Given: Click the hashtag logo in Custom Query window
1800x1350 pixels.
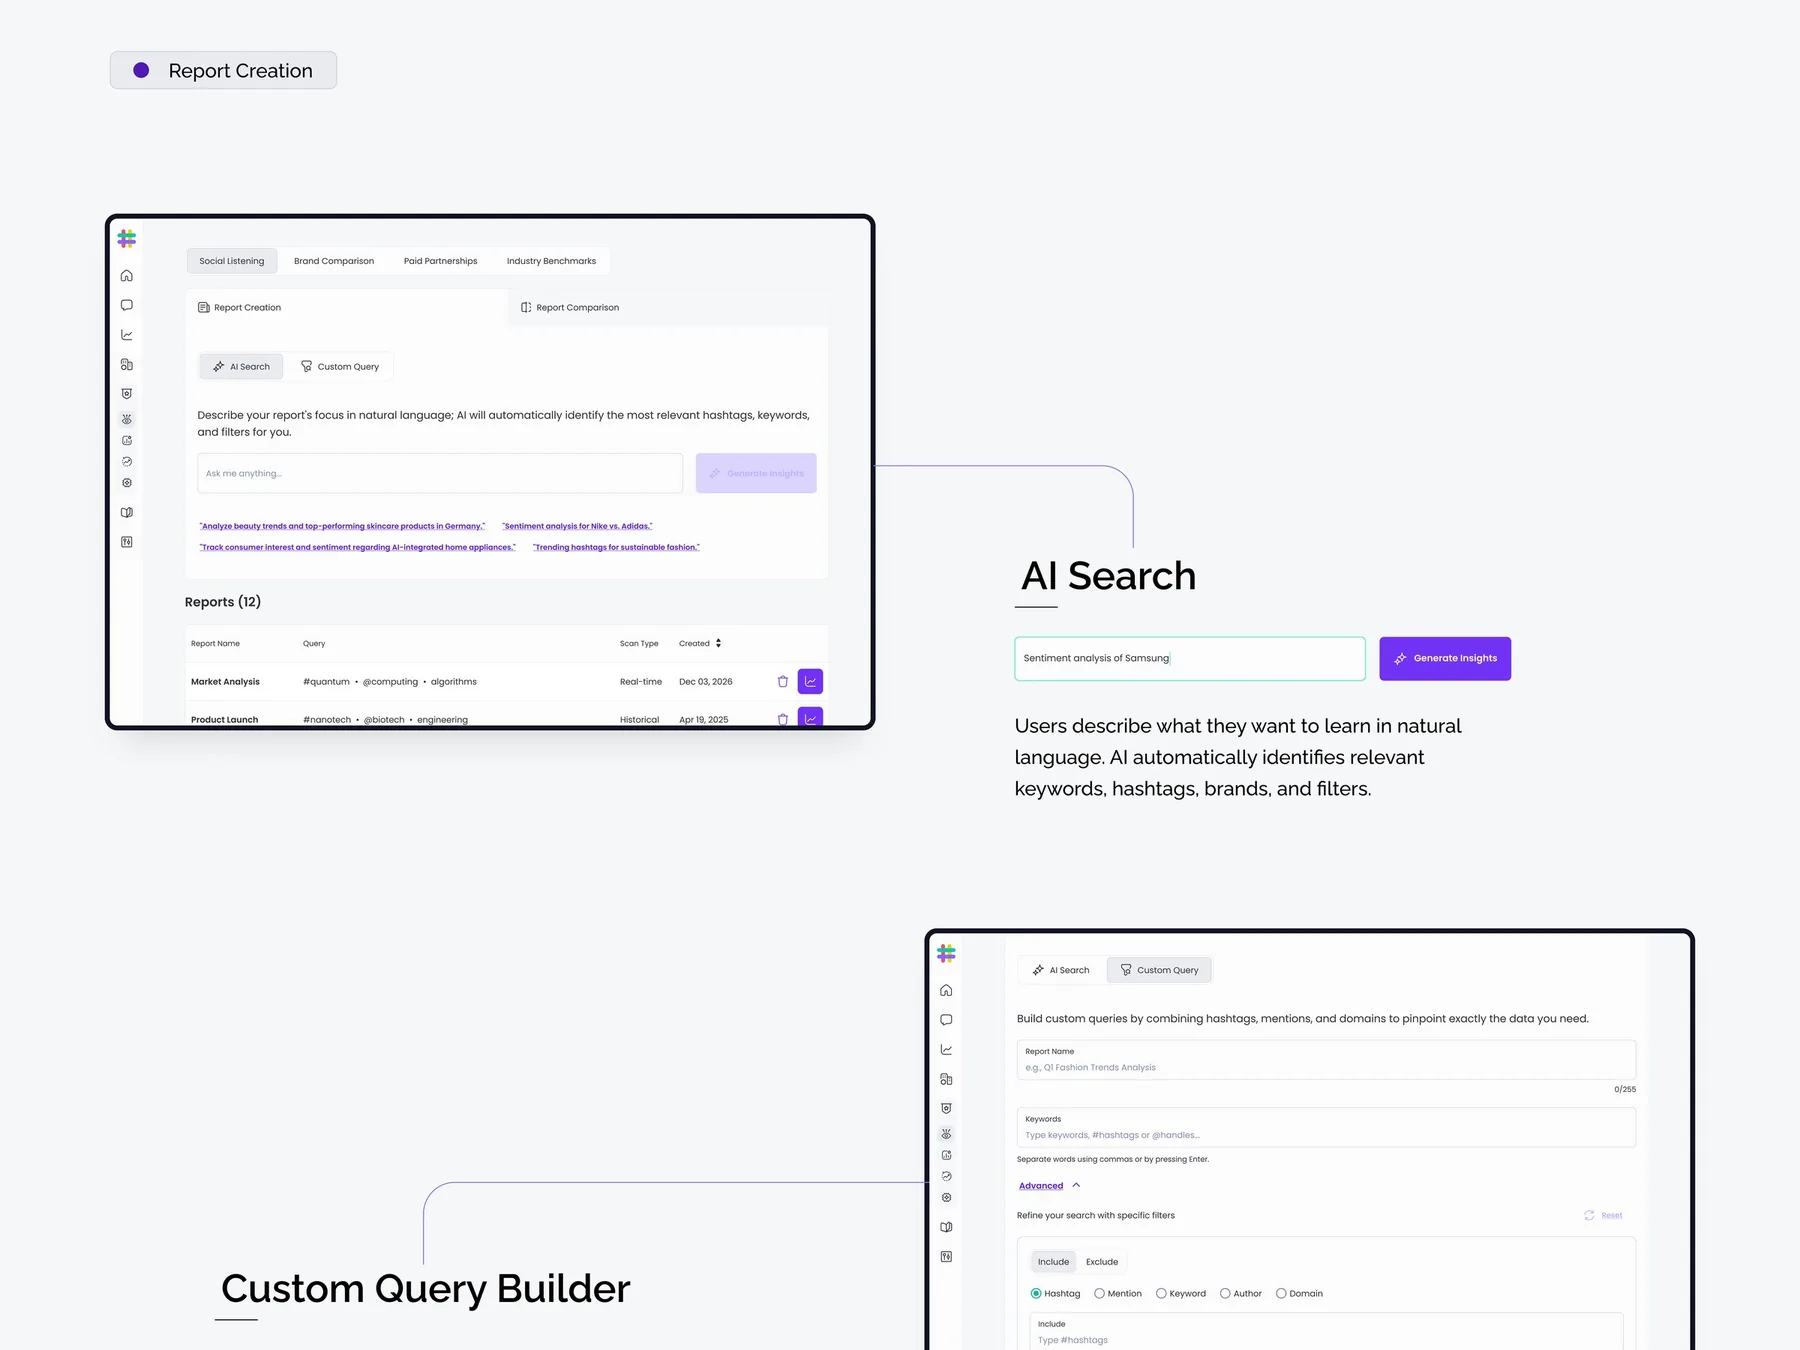Looking at the screenshot, I should (x=946, y=954).
